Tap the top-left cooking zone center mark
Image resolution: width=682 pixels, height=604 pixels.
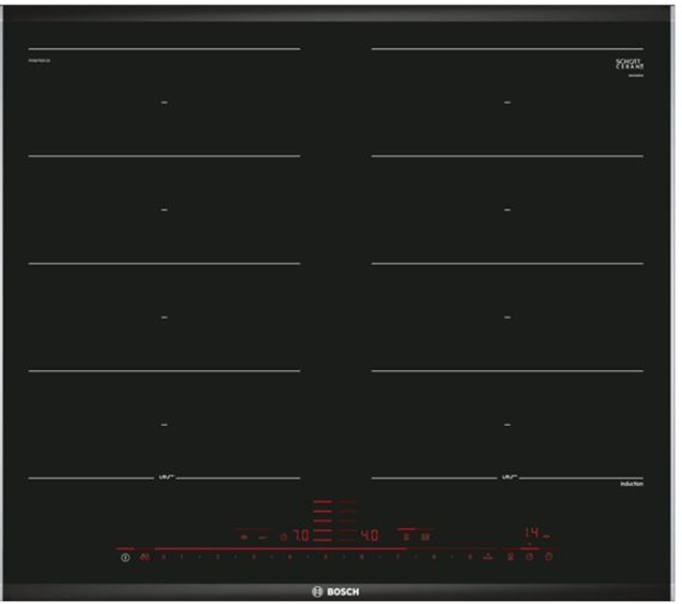coord(164,102)
